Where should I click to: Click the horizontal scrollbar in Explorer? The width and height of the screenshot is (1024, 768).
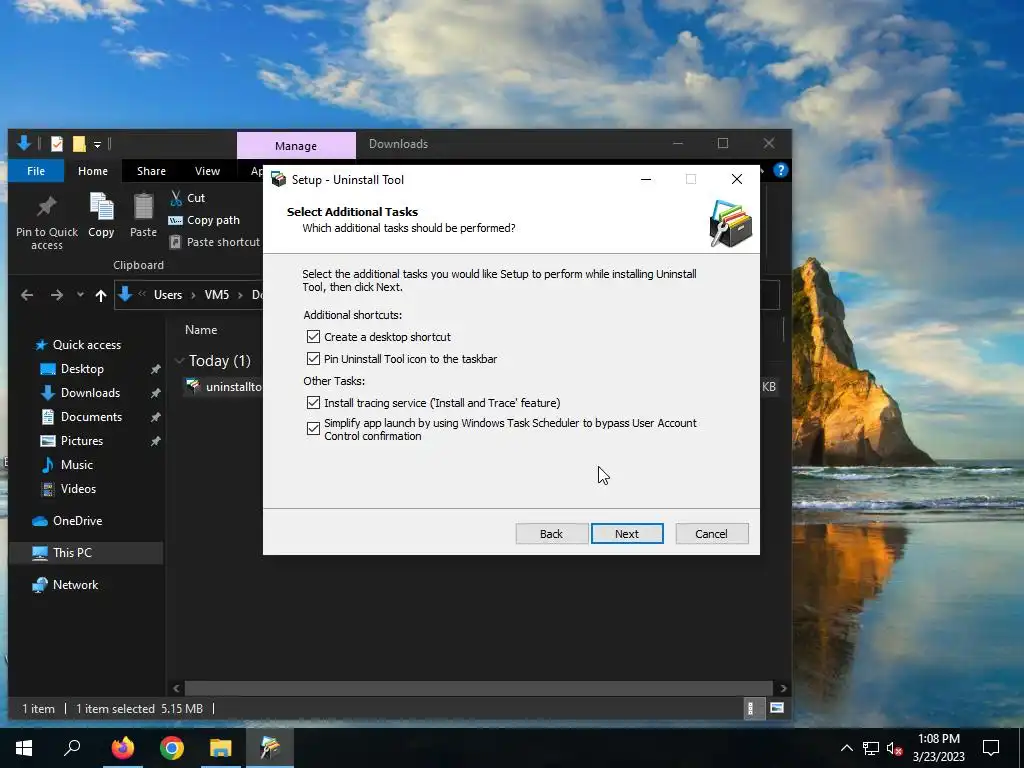coord(479,688)
